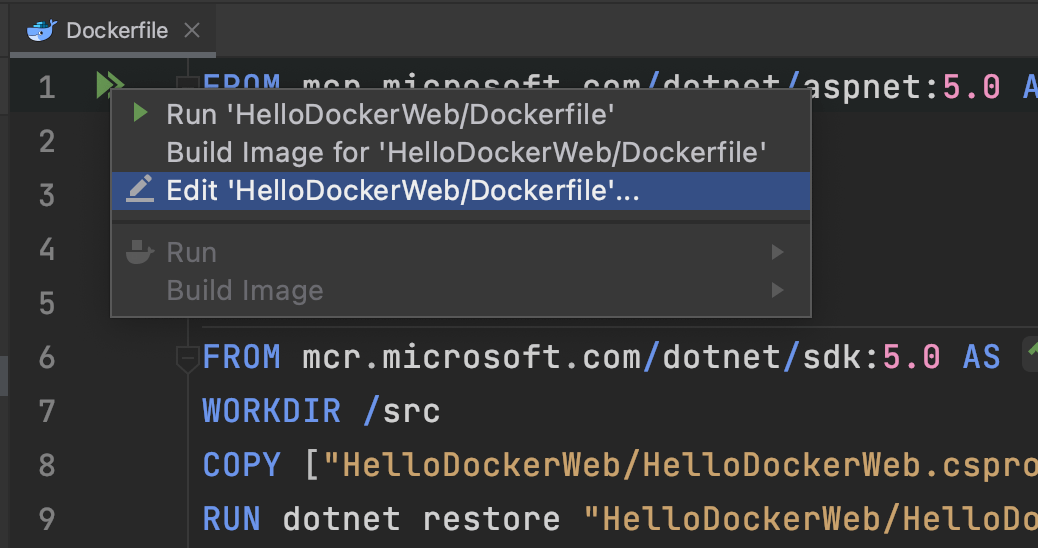Click the green double-arrow run gutter icon
Screen dimensions: 1038x548
tap(109, 86)
